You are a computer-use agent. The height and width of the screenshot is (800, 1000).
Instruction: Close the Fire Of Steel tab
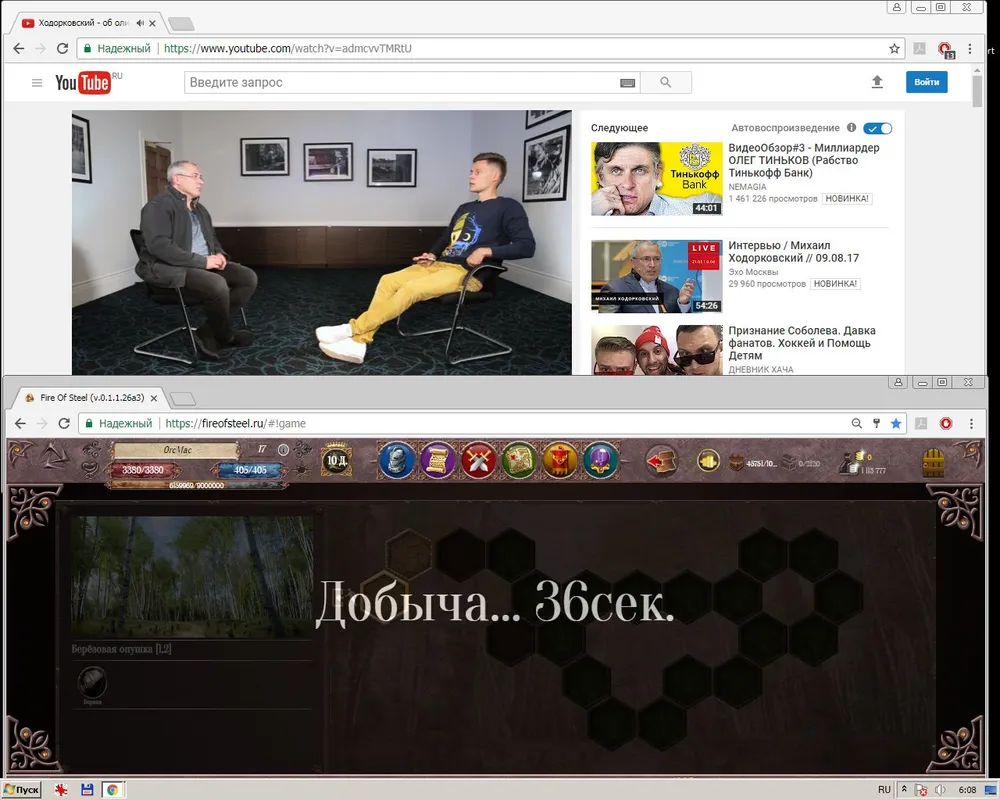click(x=154, y=398)
